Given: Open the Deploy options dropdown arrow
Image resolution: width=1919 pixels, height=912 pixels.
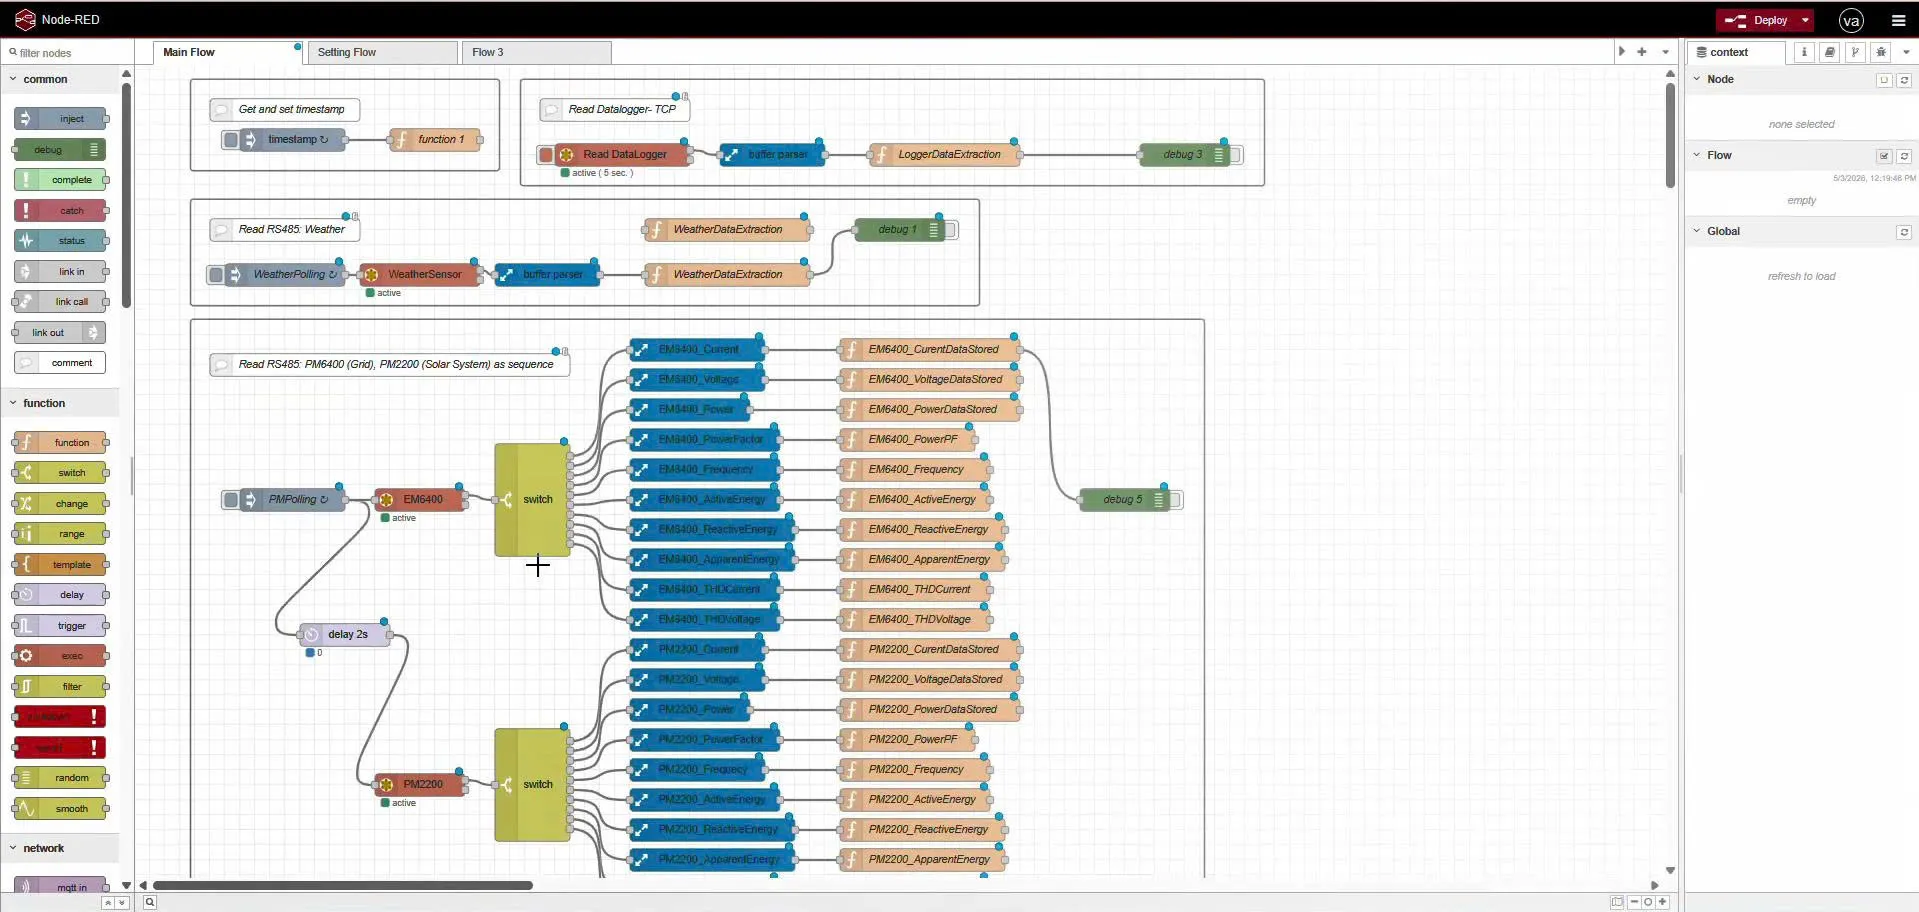Looking at the screenshot, I should point(1805,20).
